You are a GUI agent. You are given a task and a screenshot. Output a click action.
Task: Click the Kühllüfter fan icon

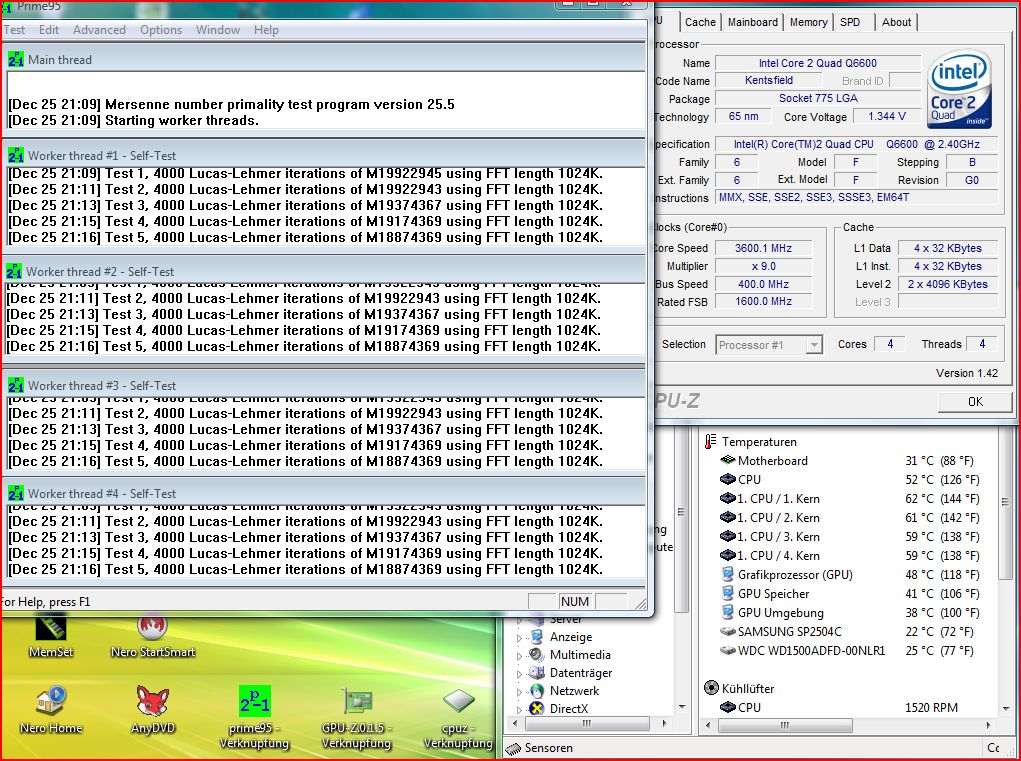(711, 688)
